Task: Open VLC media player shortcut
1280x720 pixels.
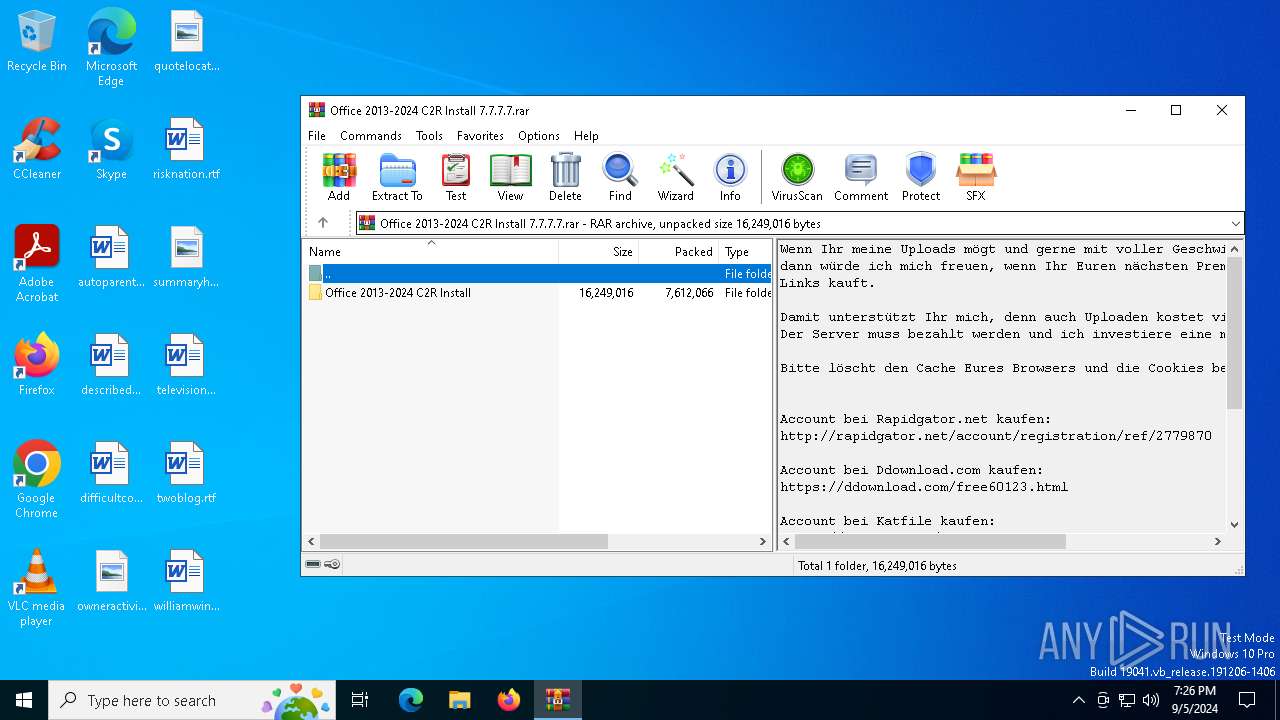Action: coord(37,588)
